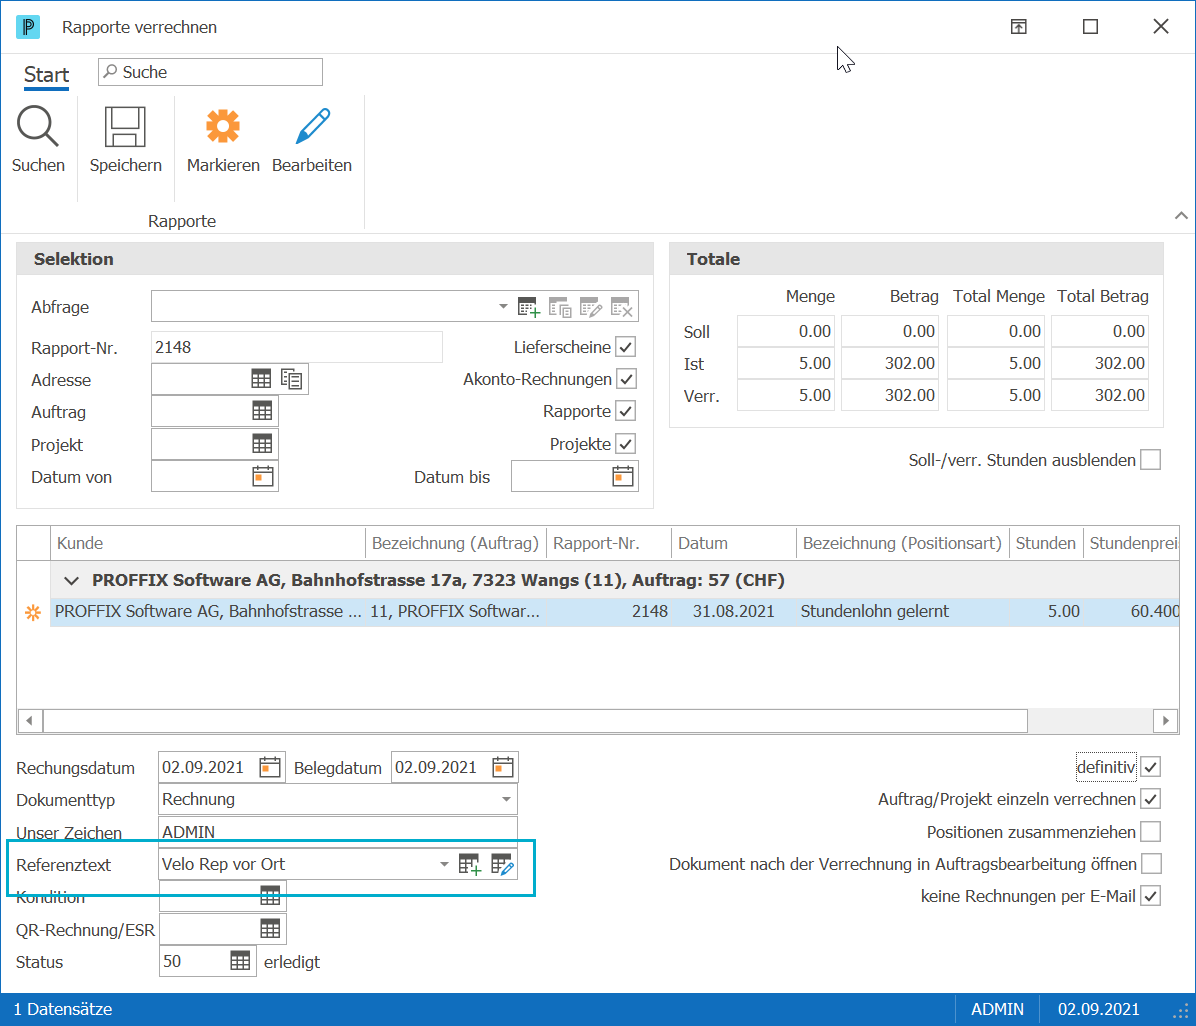Click the Suchen magnifier icon
1196x1026 pixels.
tap(37, 127)
